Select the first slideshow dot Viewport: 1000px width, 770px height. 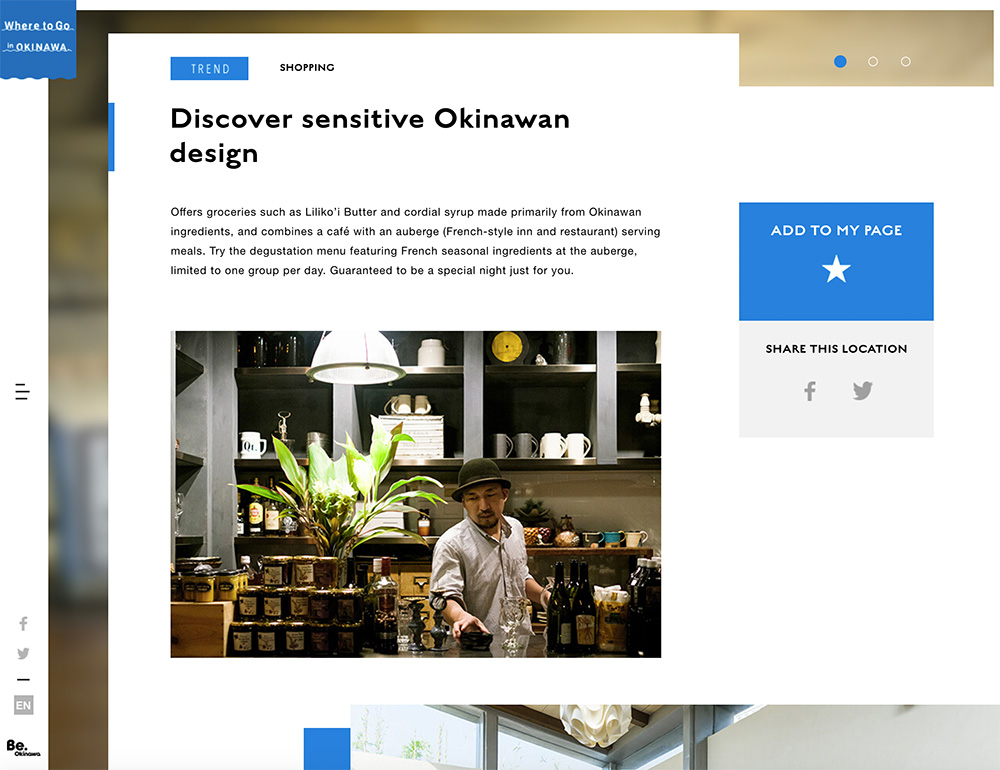[840, 61]
